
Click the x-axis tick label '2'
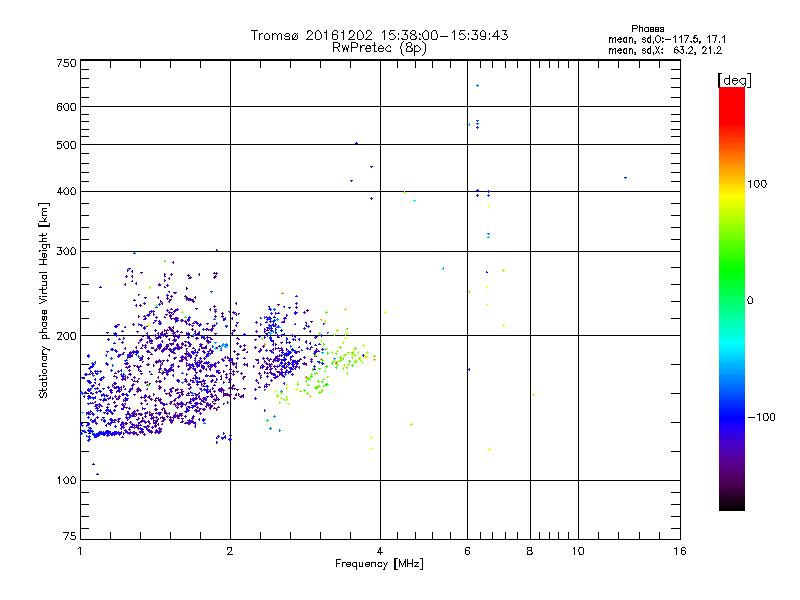[x=230, y=551]
